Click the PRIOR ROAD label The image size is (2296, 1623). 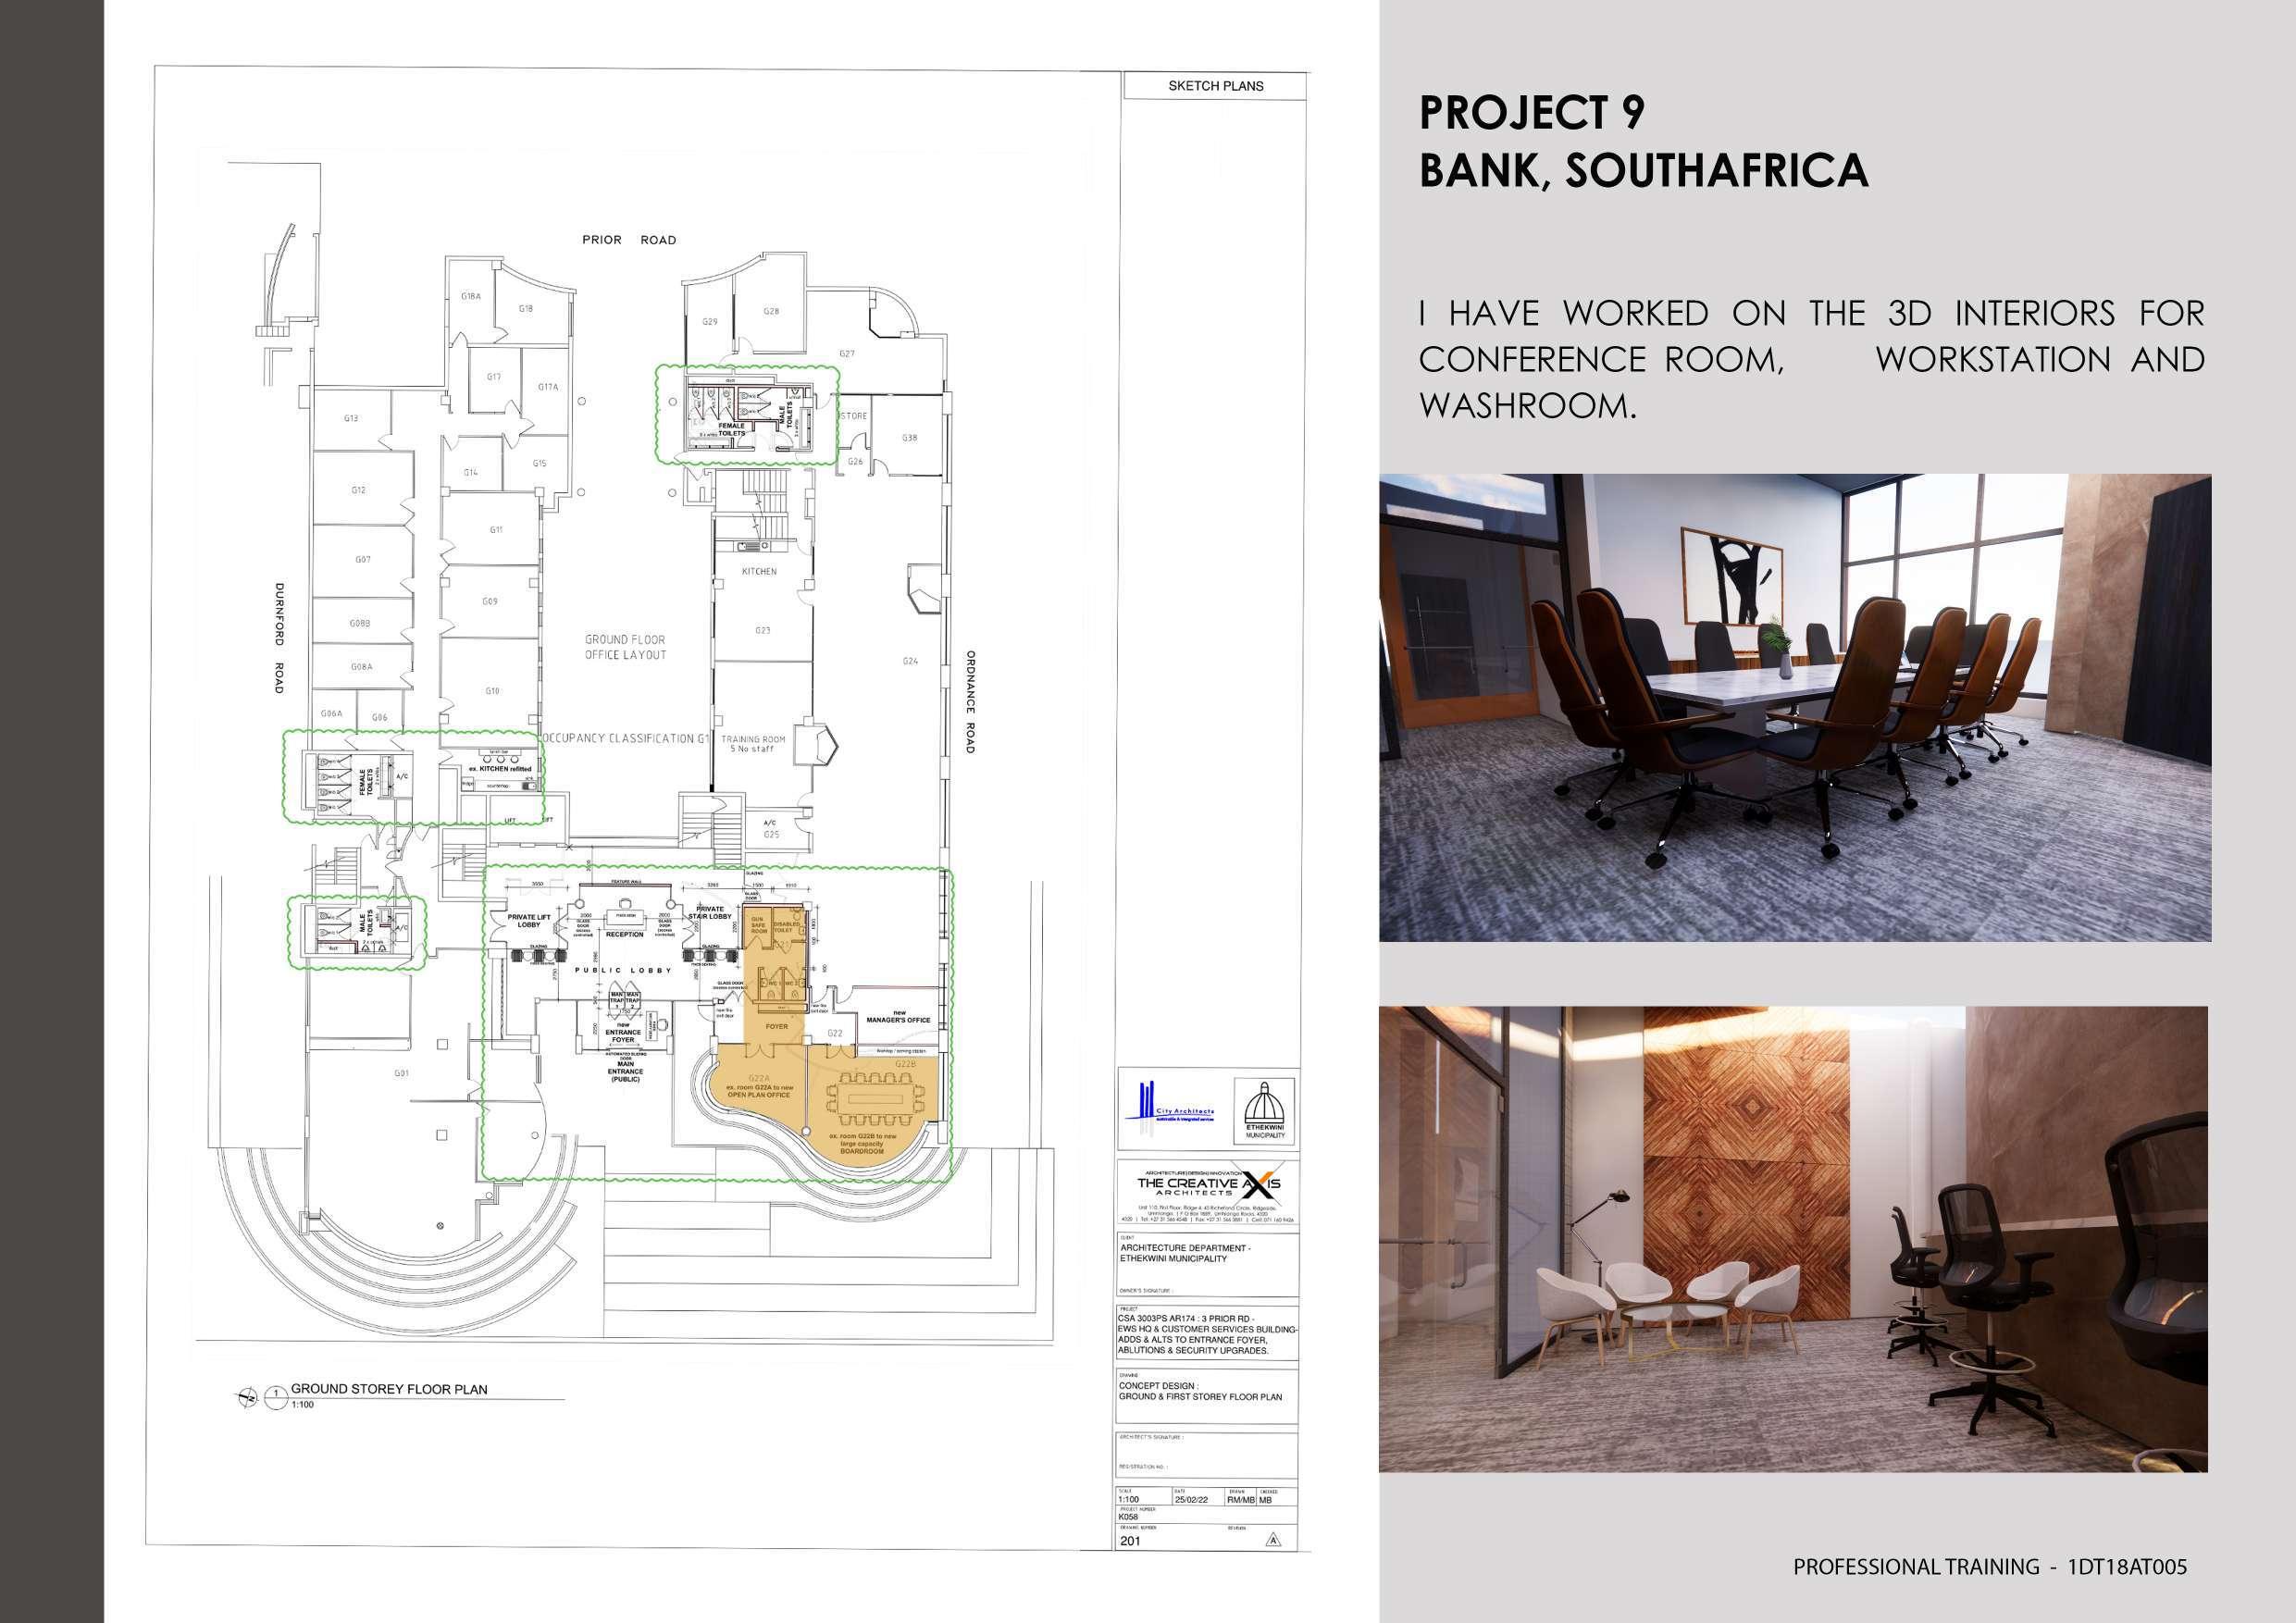coord(629,240)
